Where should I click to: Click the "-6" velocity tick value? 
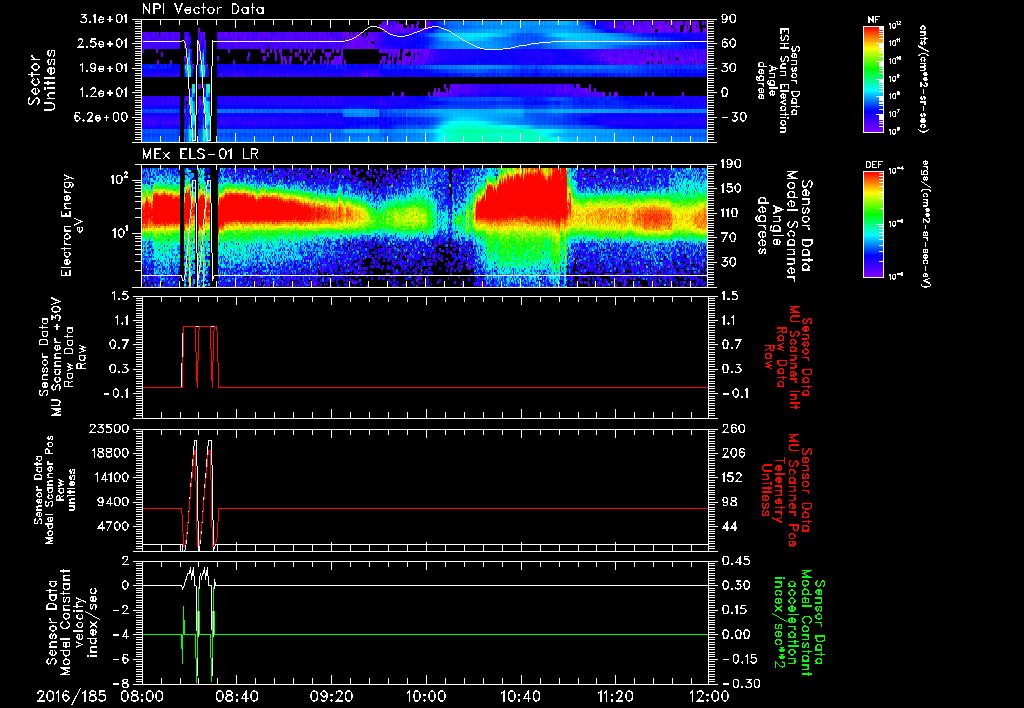[121, 660]
